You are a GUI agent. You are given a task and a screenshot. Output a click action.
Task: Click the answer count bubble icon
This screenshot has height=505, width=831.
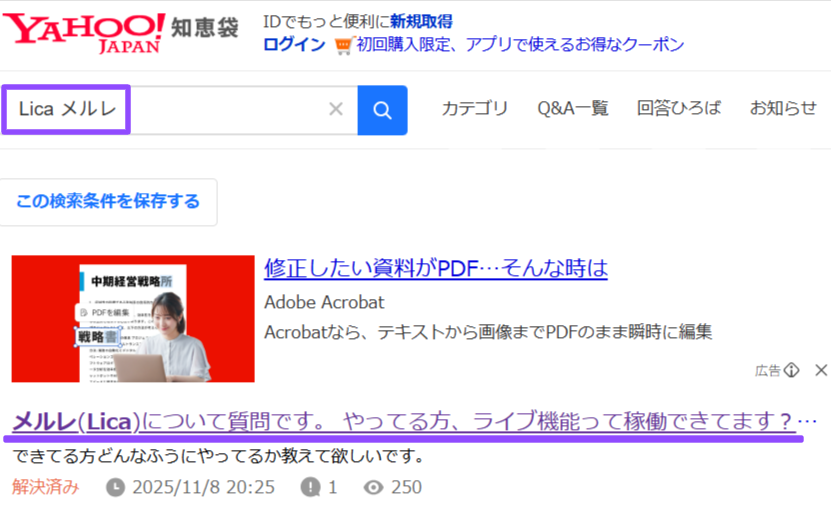point(310,487)
